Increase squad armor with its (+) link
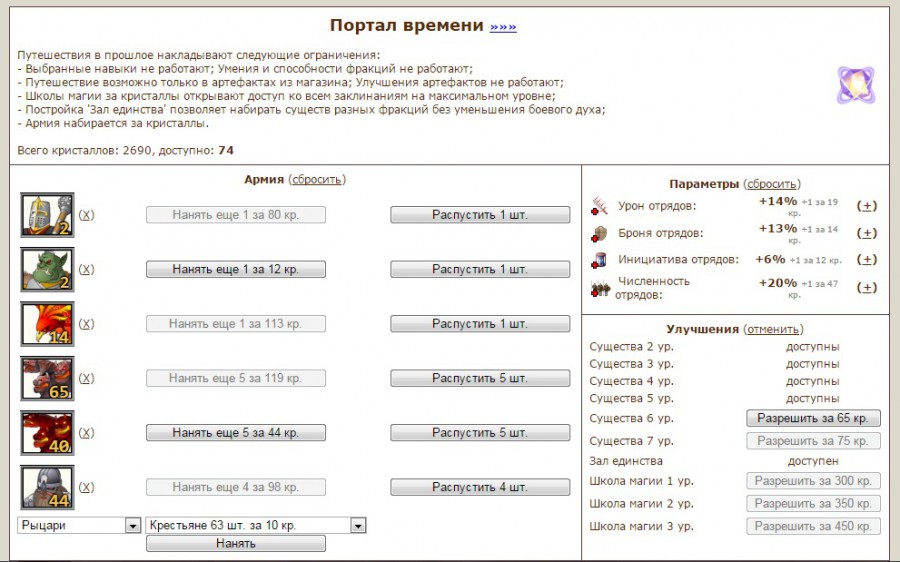This screenshot has width=900, height=562. 867,233
